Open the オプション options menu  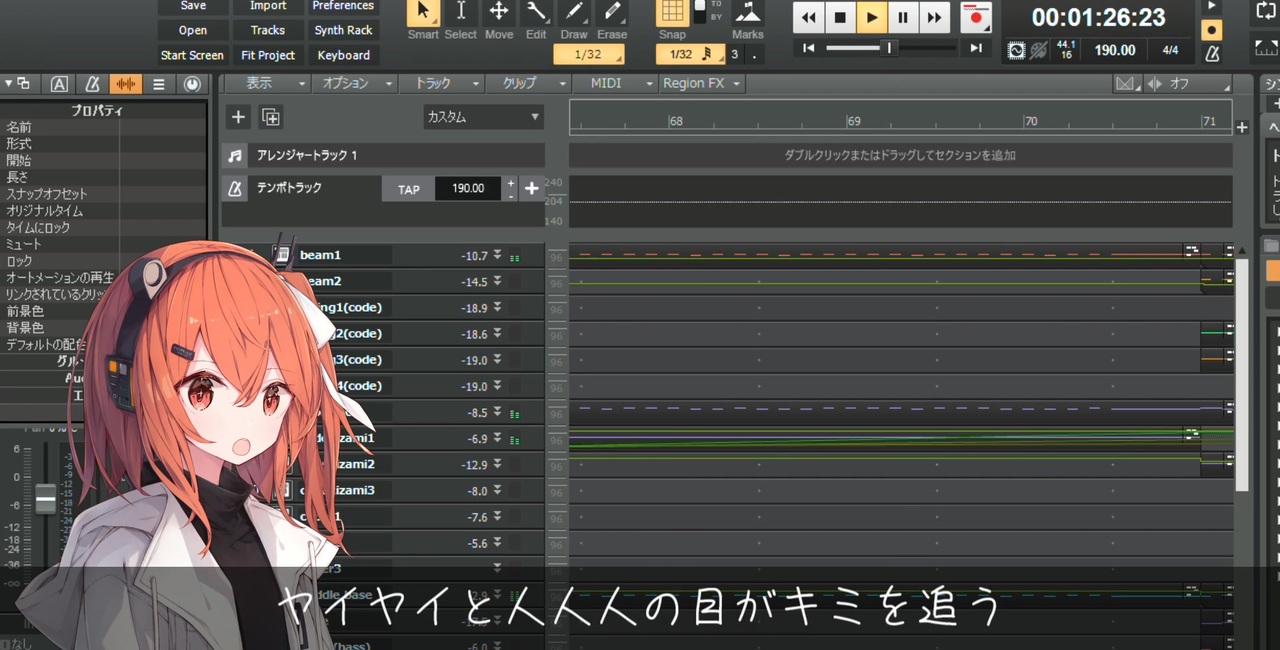point(355,83)
